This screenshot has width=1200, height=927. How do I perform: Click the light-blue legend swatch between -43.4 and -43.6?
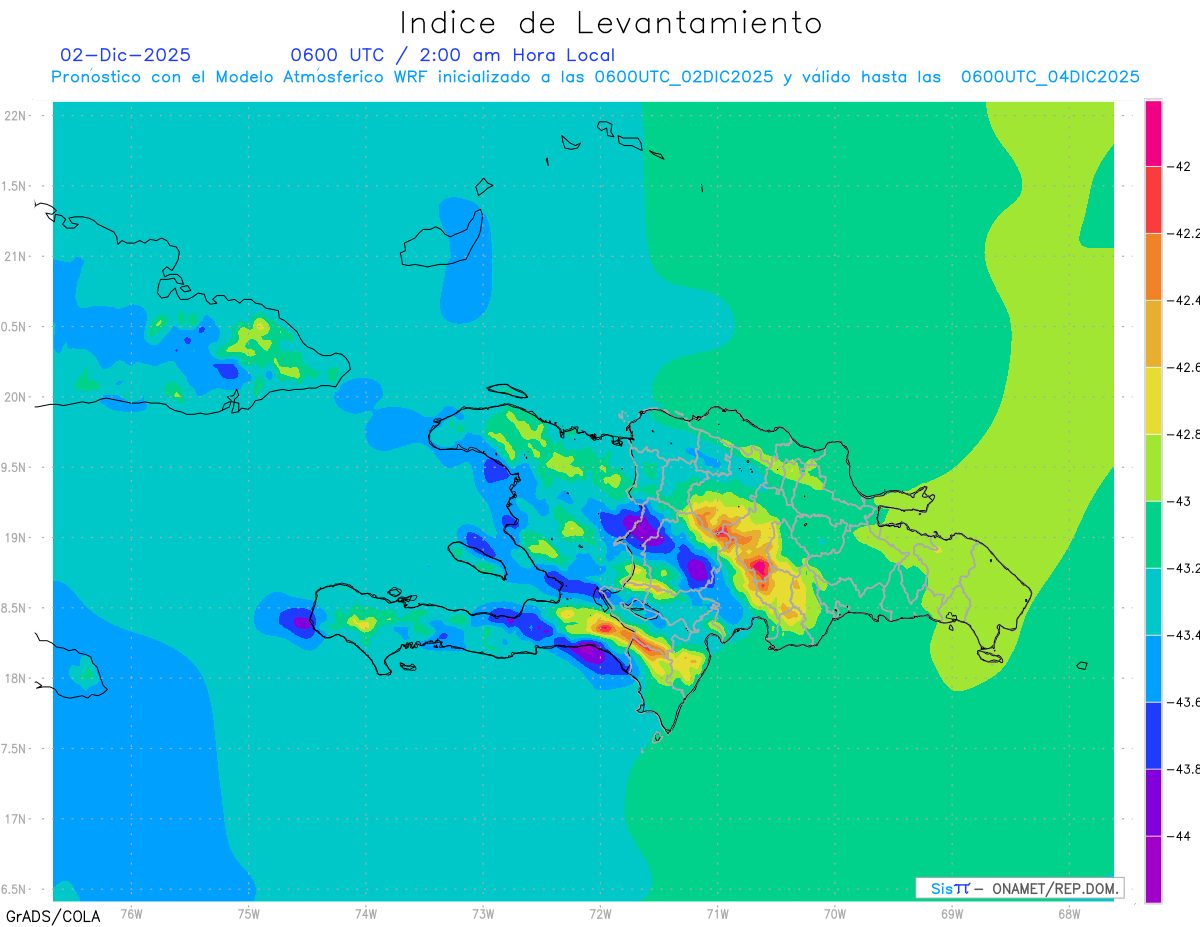(x=1153, y=669)
